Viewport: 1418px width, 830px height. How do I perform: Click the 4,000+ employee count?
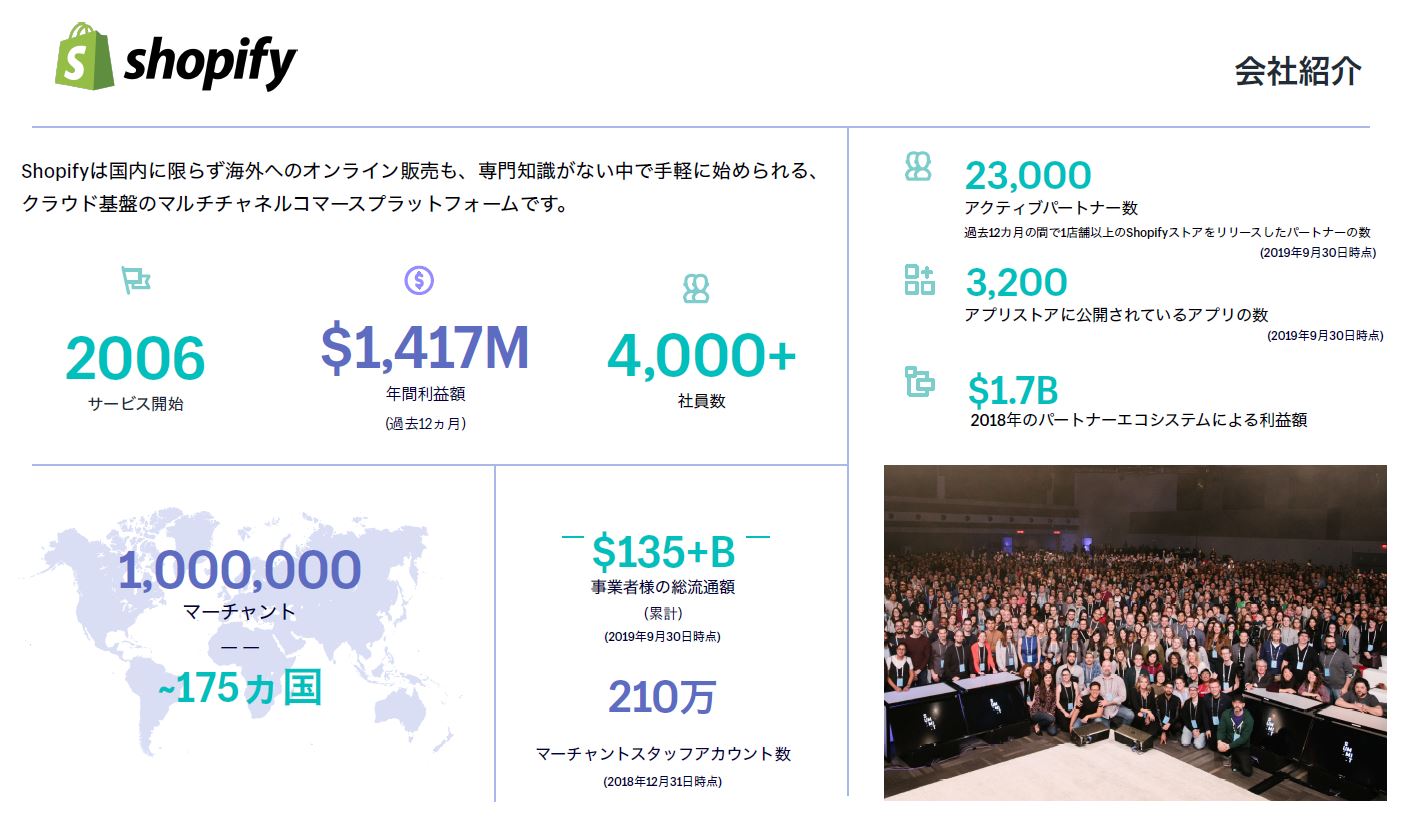[x=701, y=357]
